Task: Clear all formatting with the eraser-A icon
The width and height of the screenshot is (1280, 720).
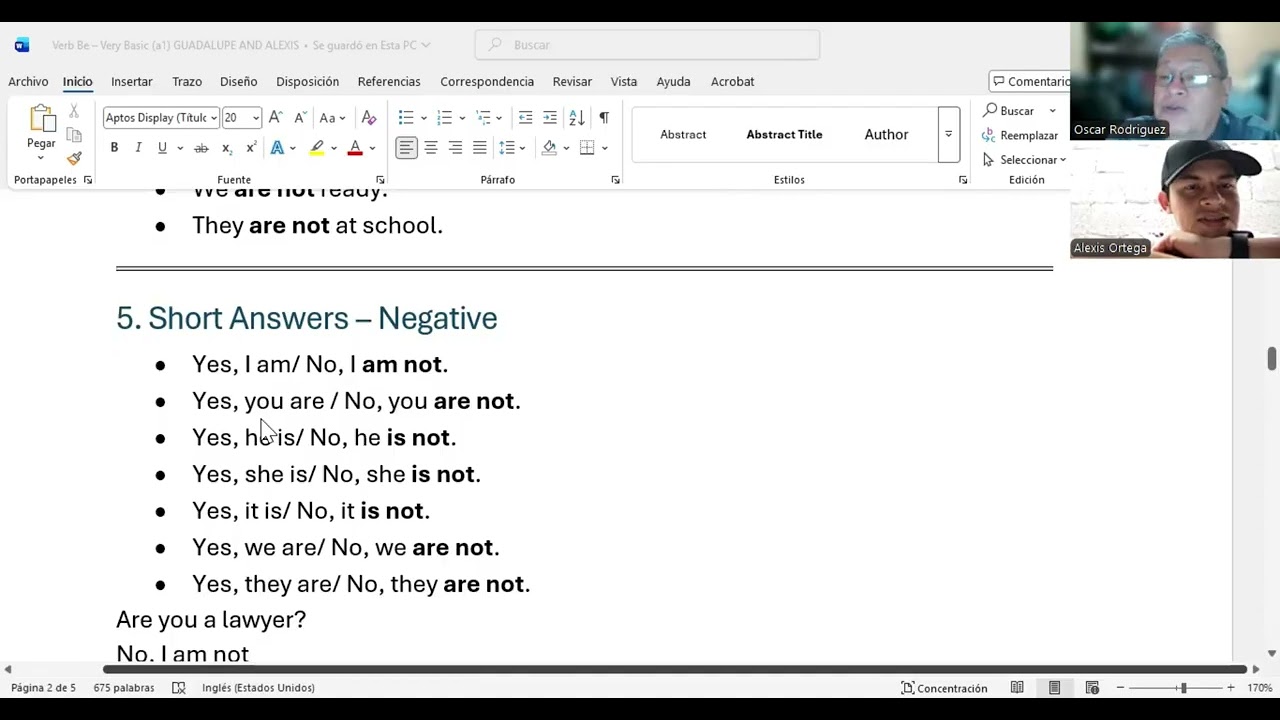Action: click(369, 118)
